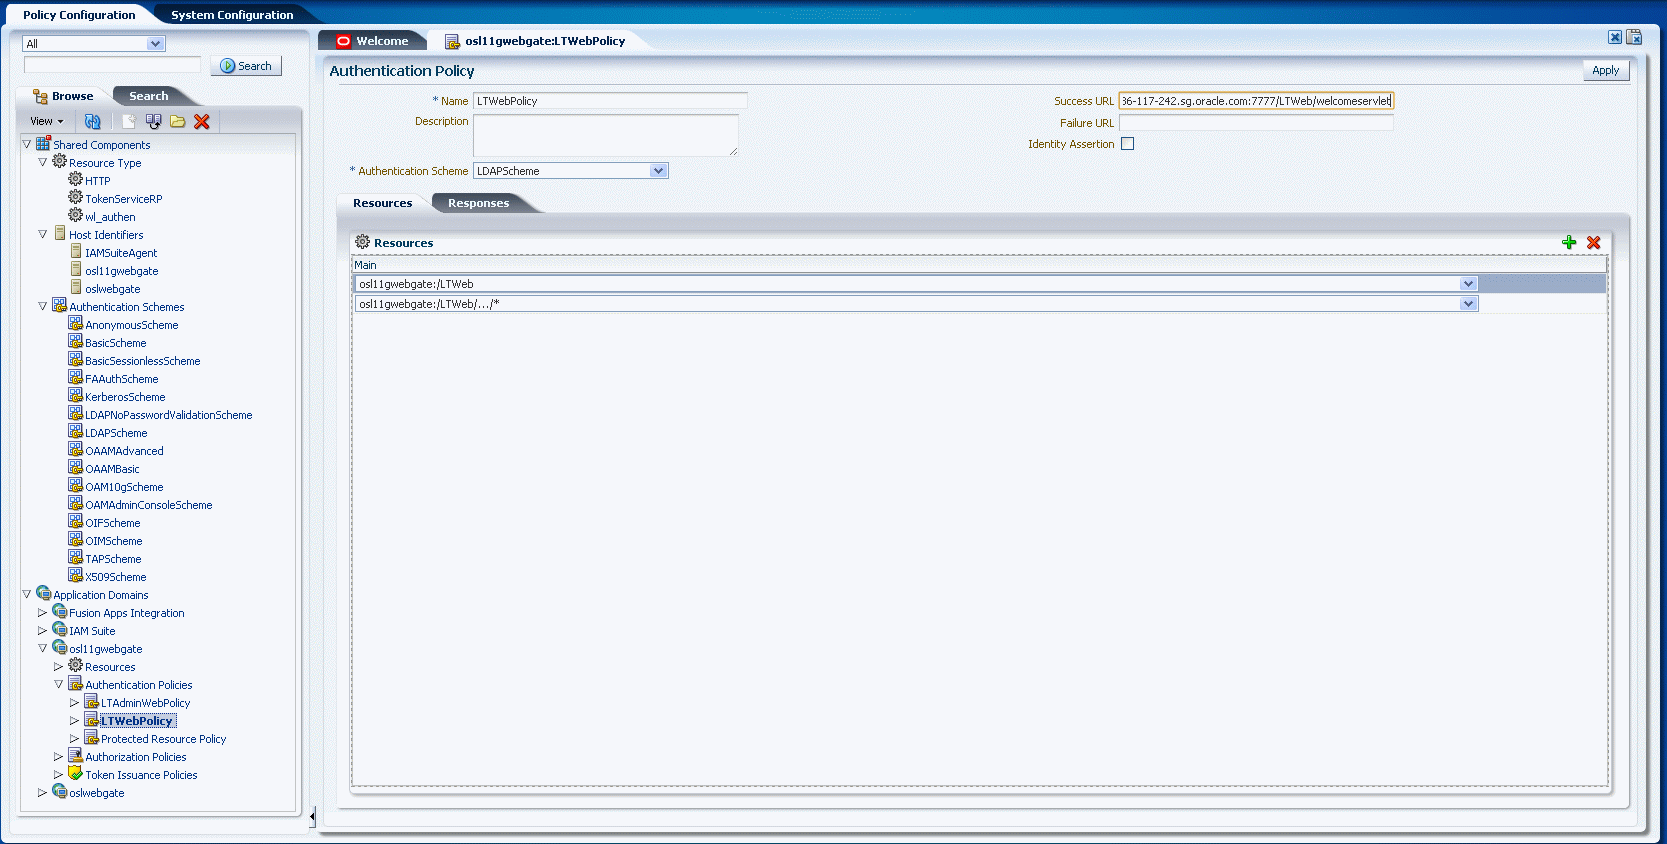
Task: Click the Duplicate icon in the Browse toolbar
Action: tap(153, 121)
